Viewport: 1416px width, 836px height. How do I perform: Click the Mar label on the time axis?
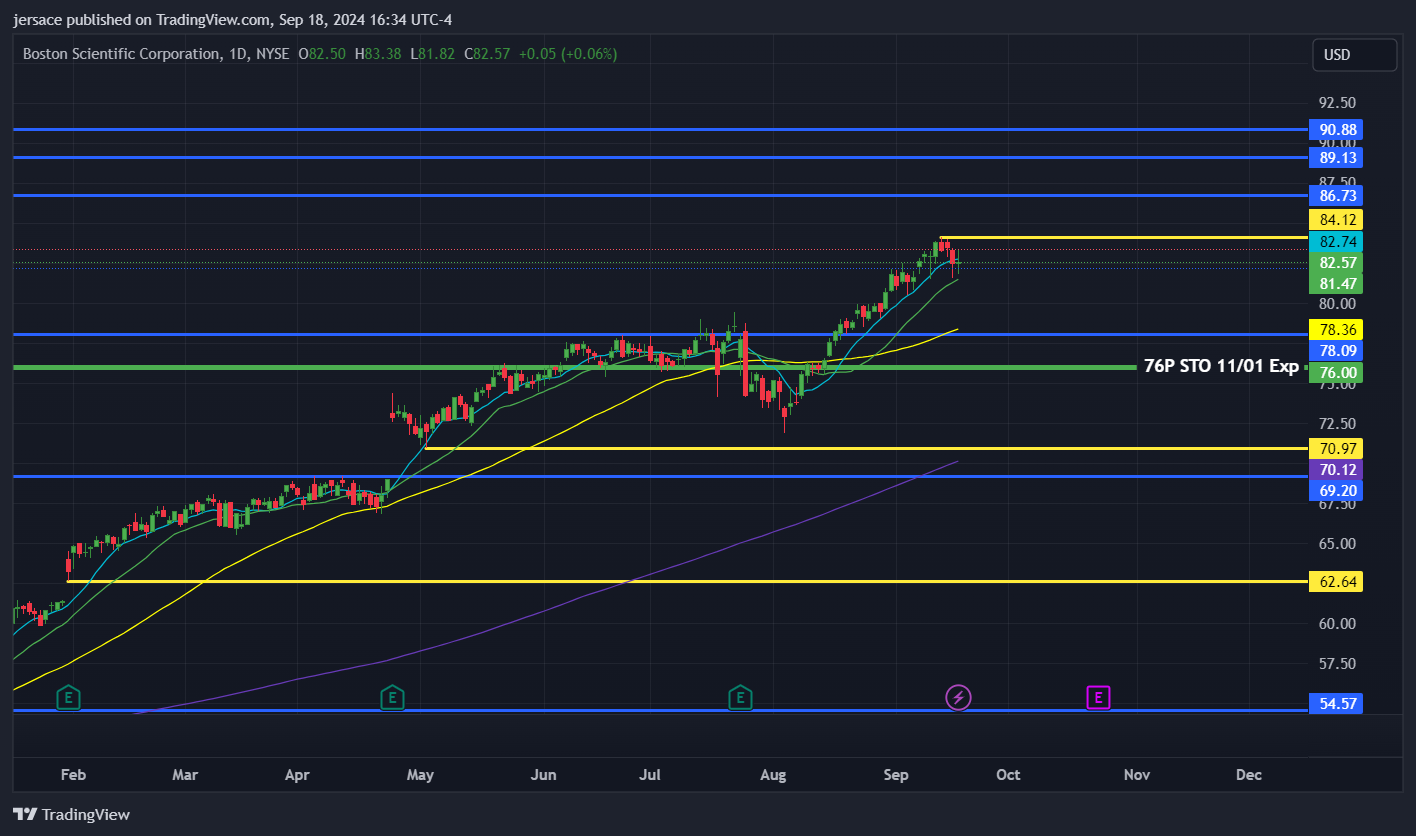tap(185, 775)
